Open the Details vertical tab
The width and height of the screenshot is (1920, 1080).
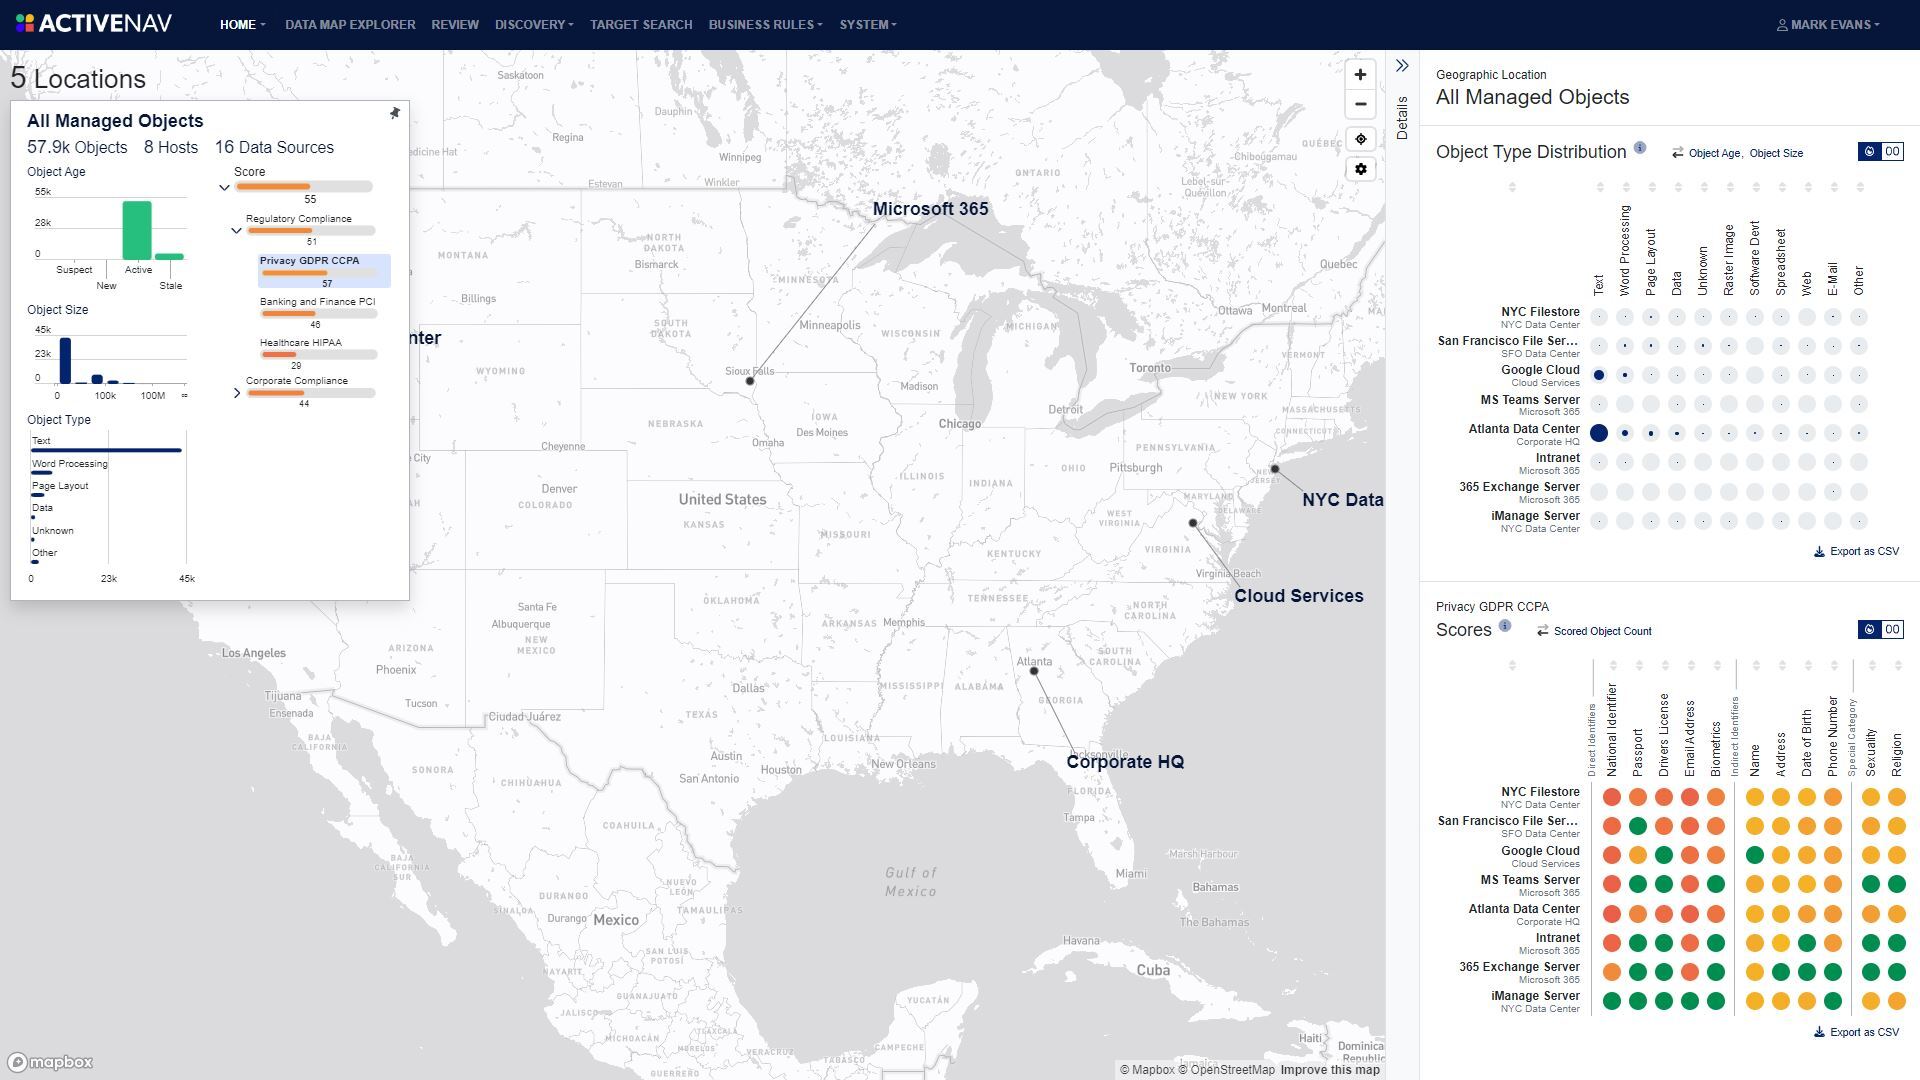point(1402,118)
